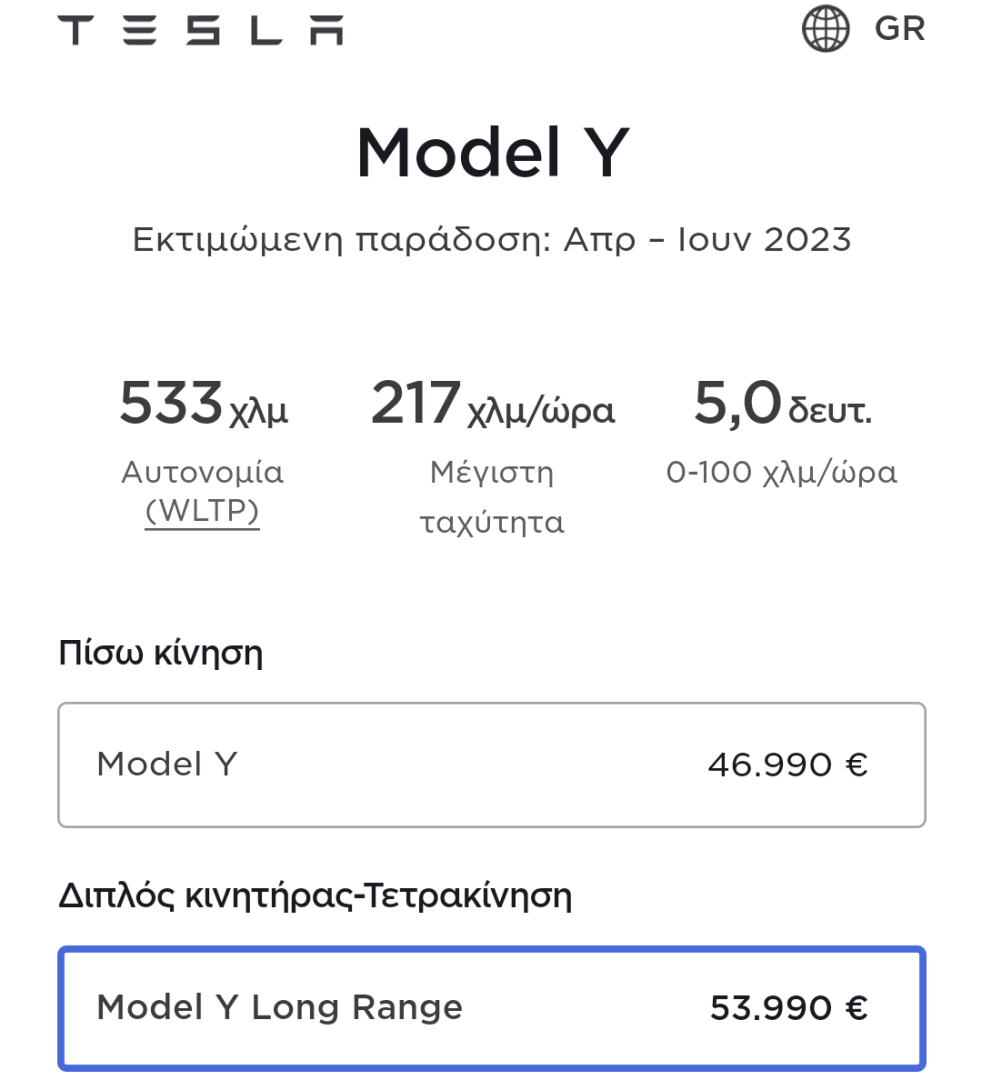
Task: Click the 0-100 χλμ/ώρα label
Action: (782, 473)
